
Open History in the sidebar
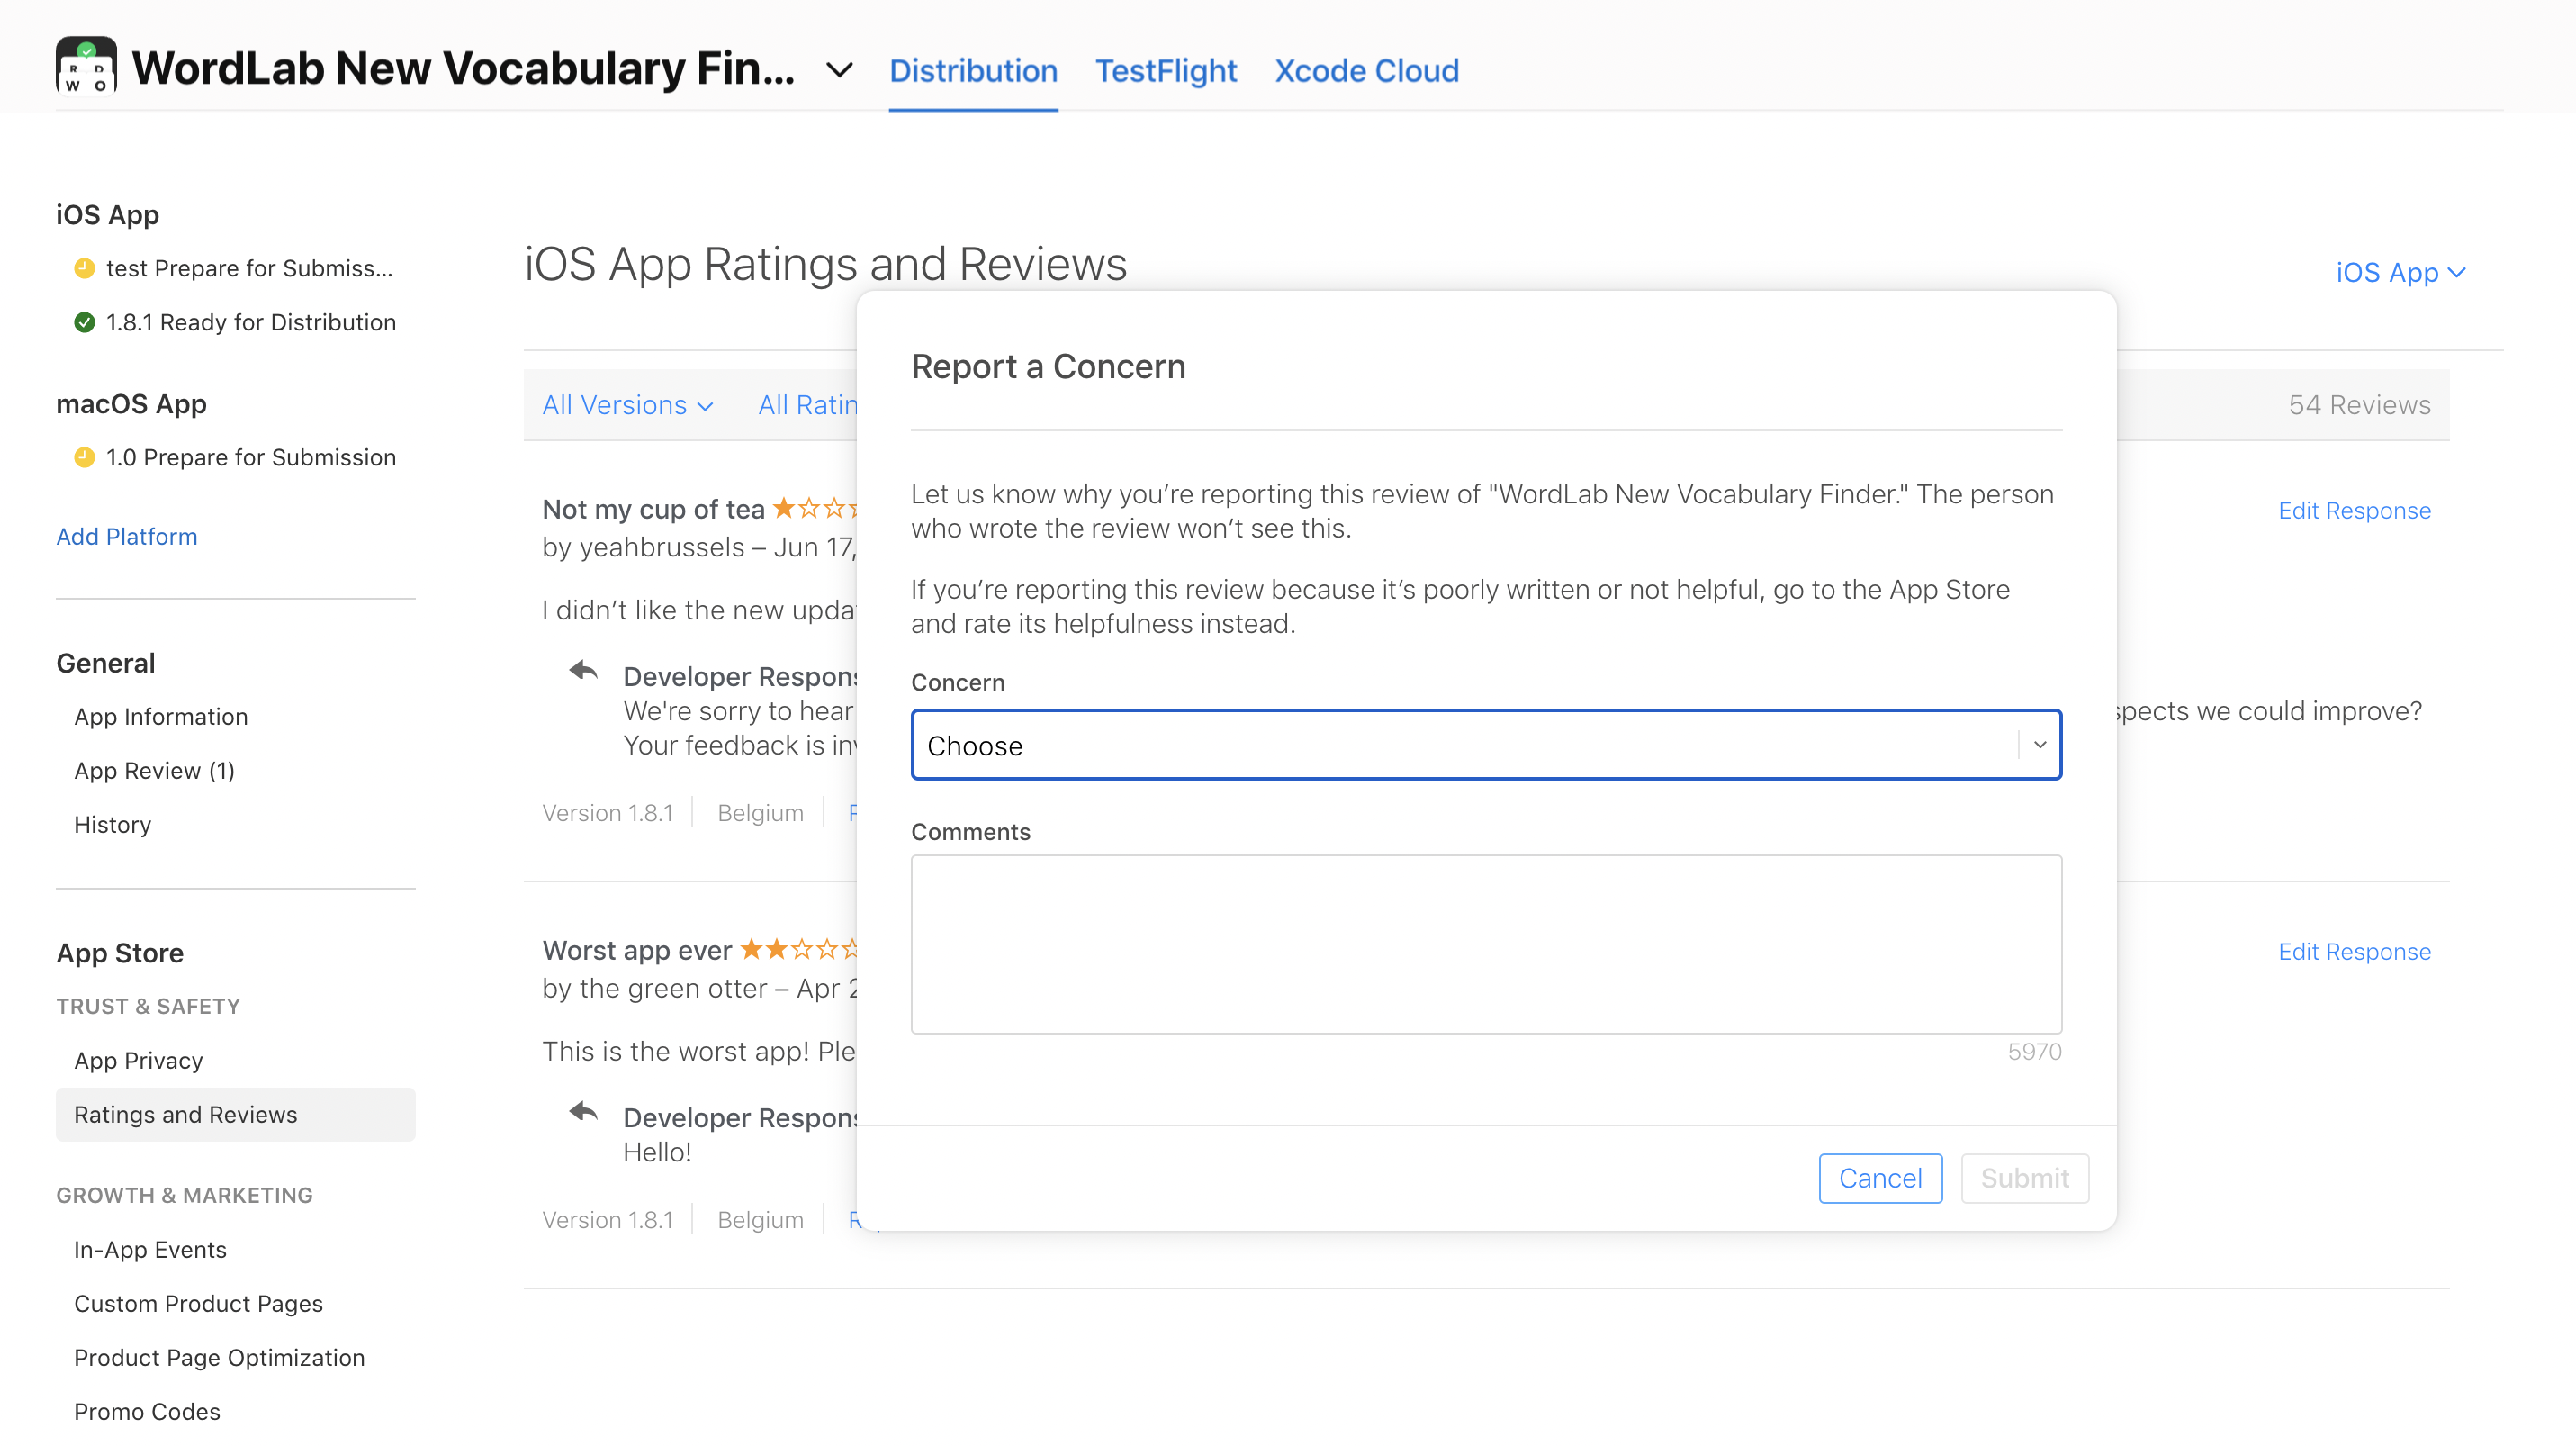point(113,824)
